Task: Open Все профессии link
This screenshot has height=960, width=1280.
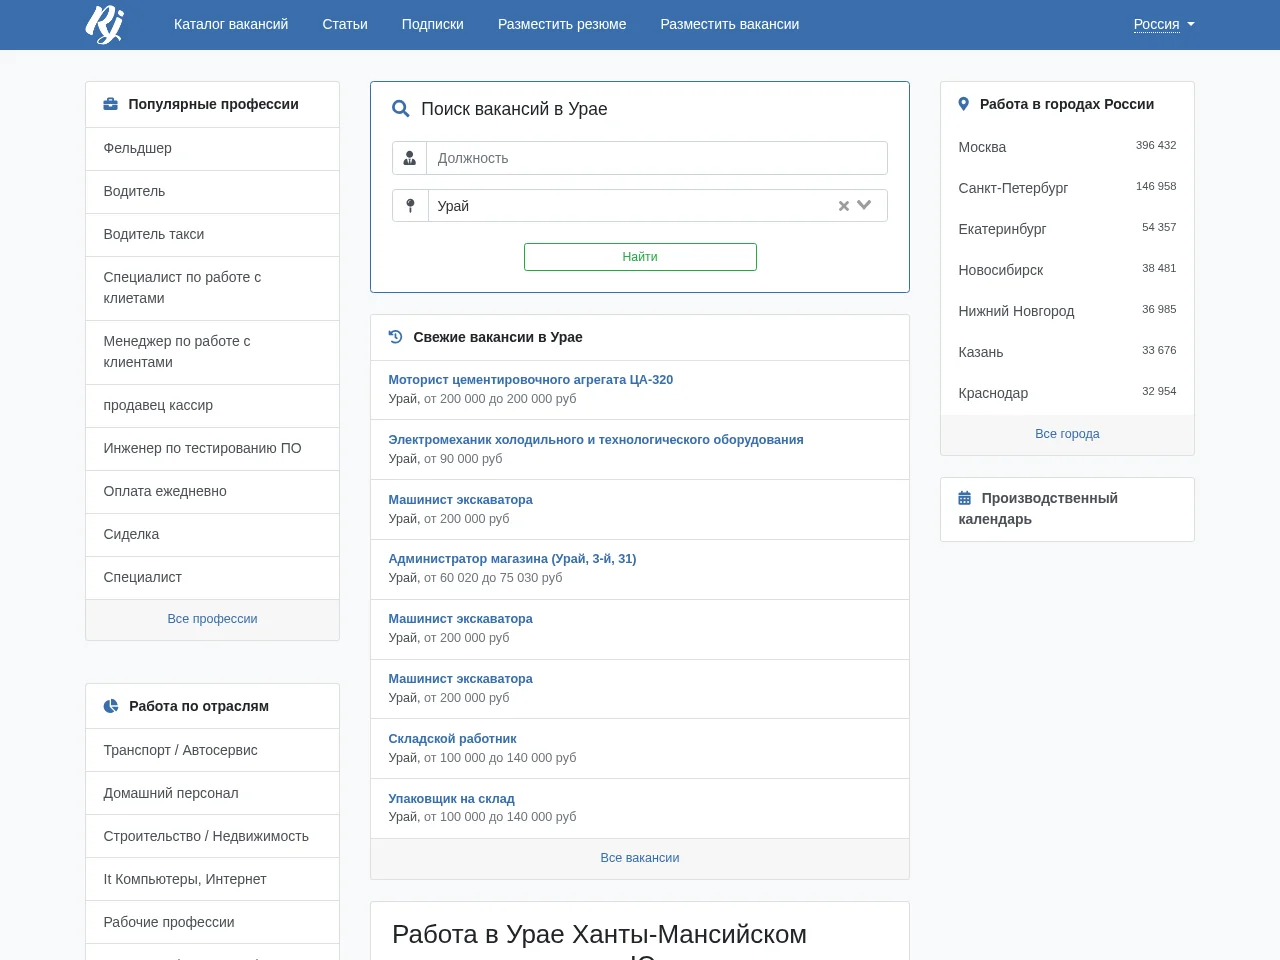Action: tap(212, 619)
